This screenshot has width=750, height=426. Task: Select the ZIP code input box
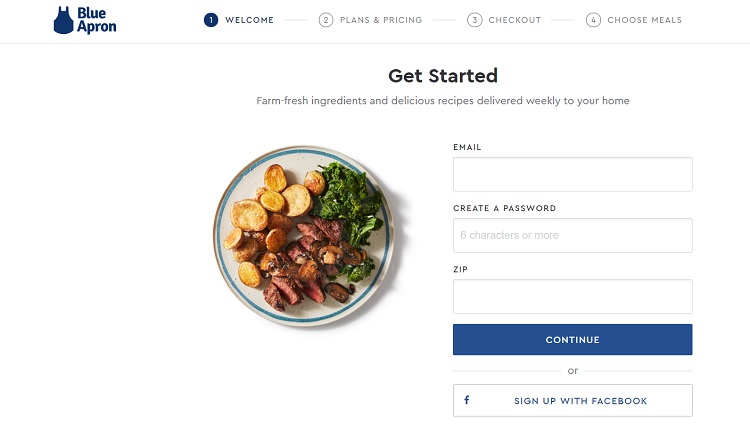(x=572, y=296)
